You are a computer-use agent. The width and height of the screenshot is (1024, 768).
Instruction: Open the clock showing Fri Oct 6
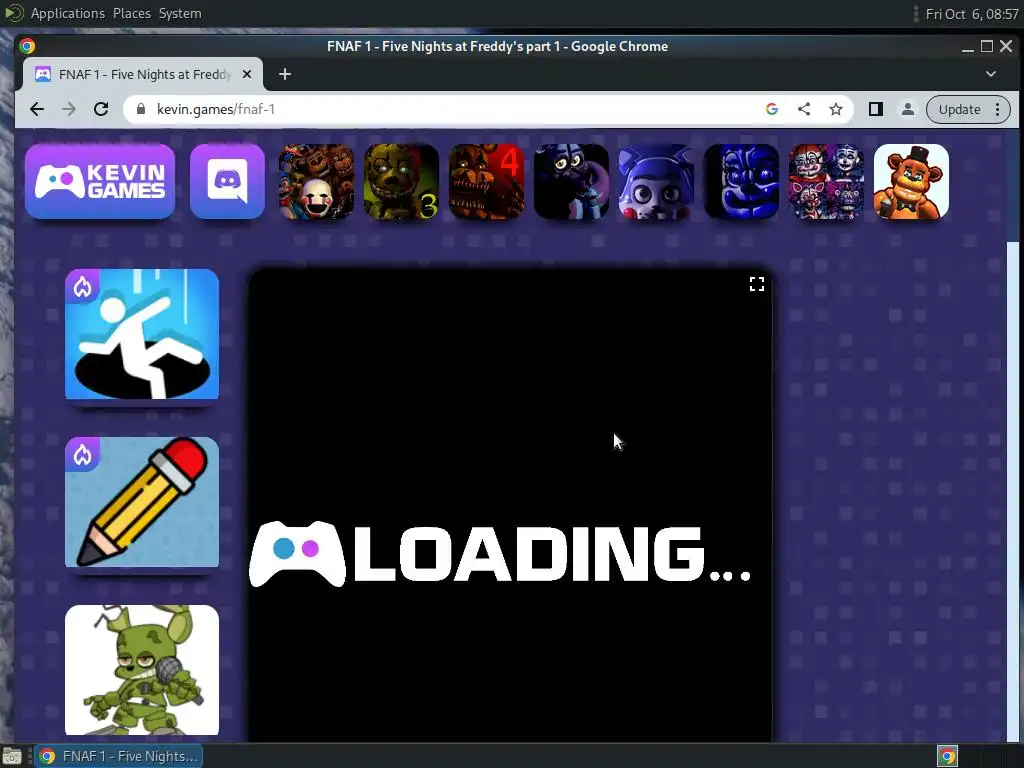click(972, 14)
